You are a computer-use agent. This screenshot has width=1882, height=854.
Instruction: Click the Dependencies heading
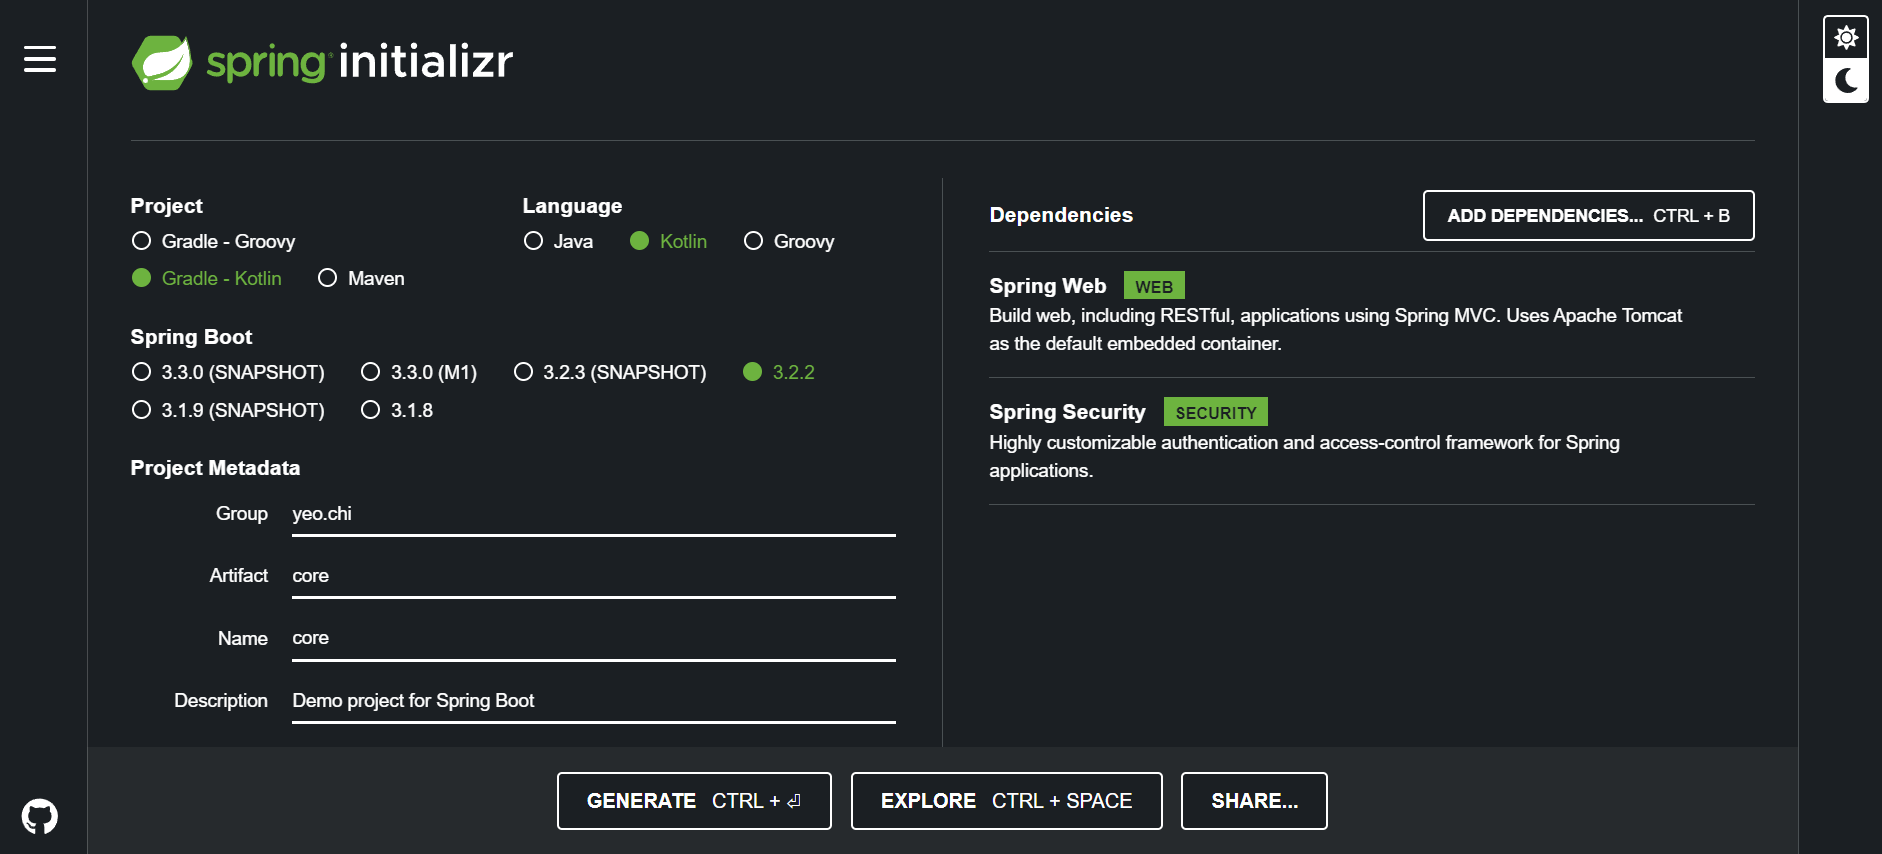click(1061, 215)
